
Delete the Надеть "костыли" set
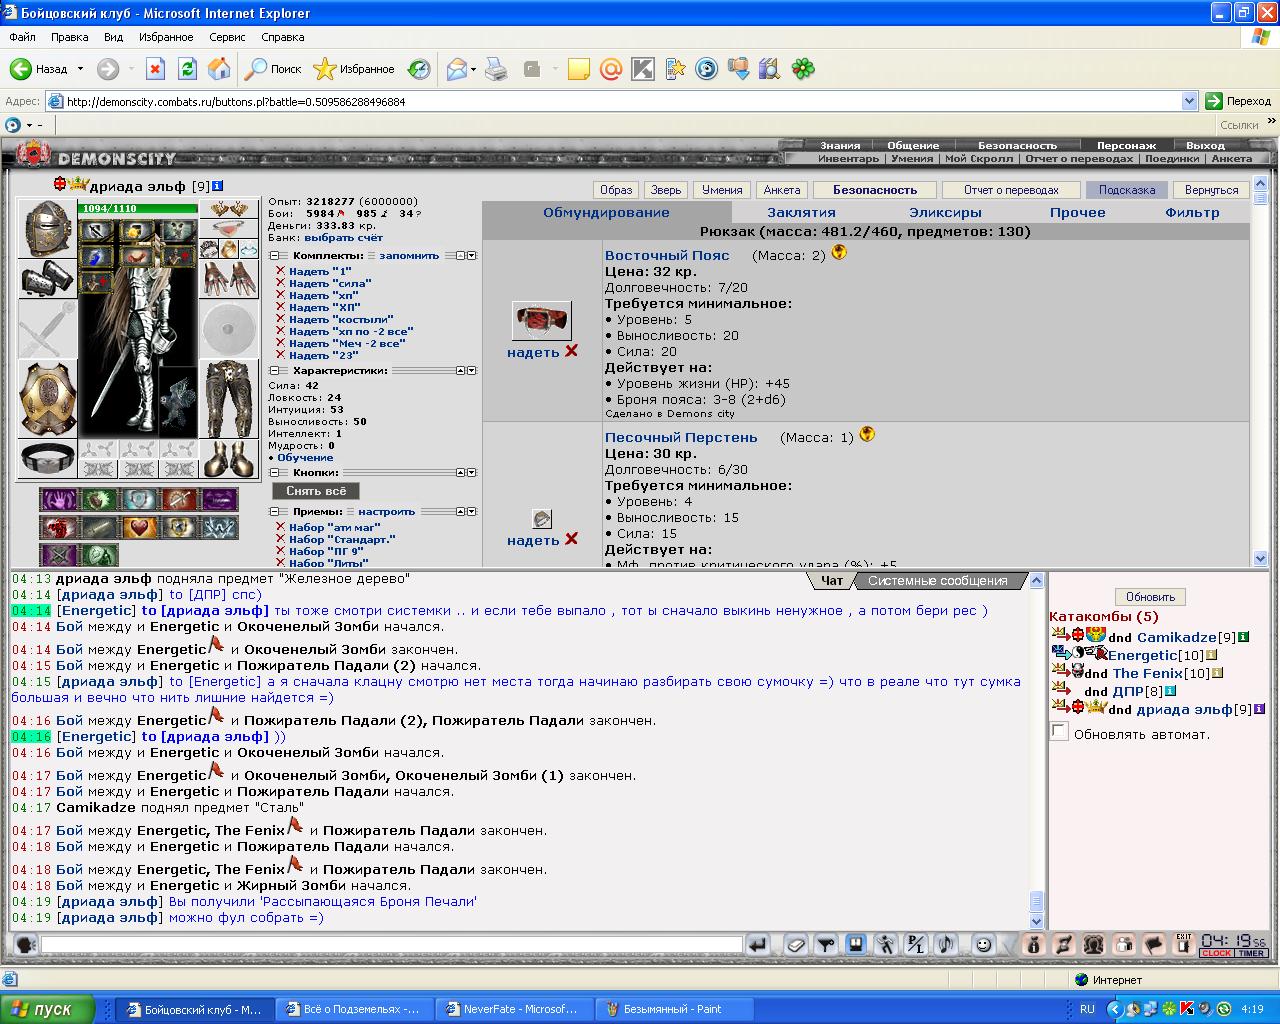pyautogui.click(x=281, y=320)
